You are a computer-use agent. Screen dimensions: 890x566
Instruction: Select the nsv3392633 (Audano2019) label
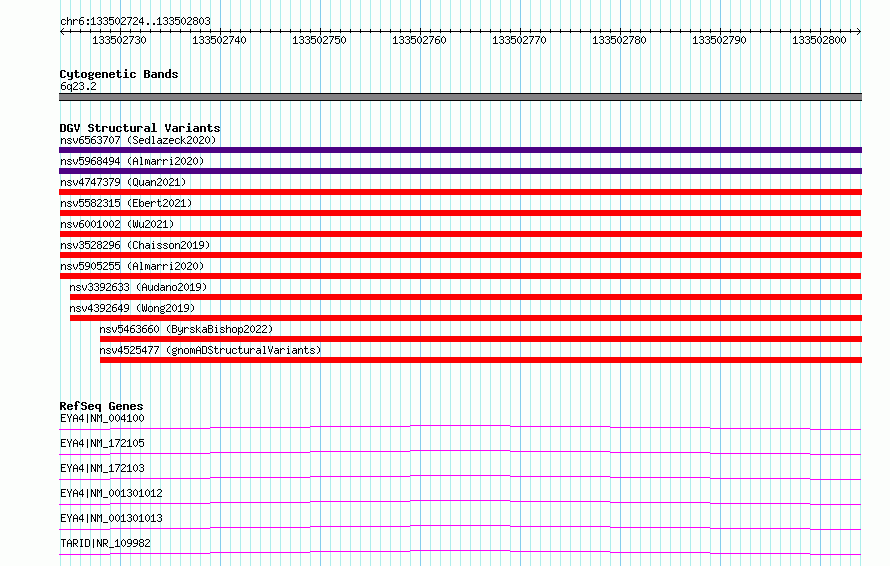(x=138, y=287)
